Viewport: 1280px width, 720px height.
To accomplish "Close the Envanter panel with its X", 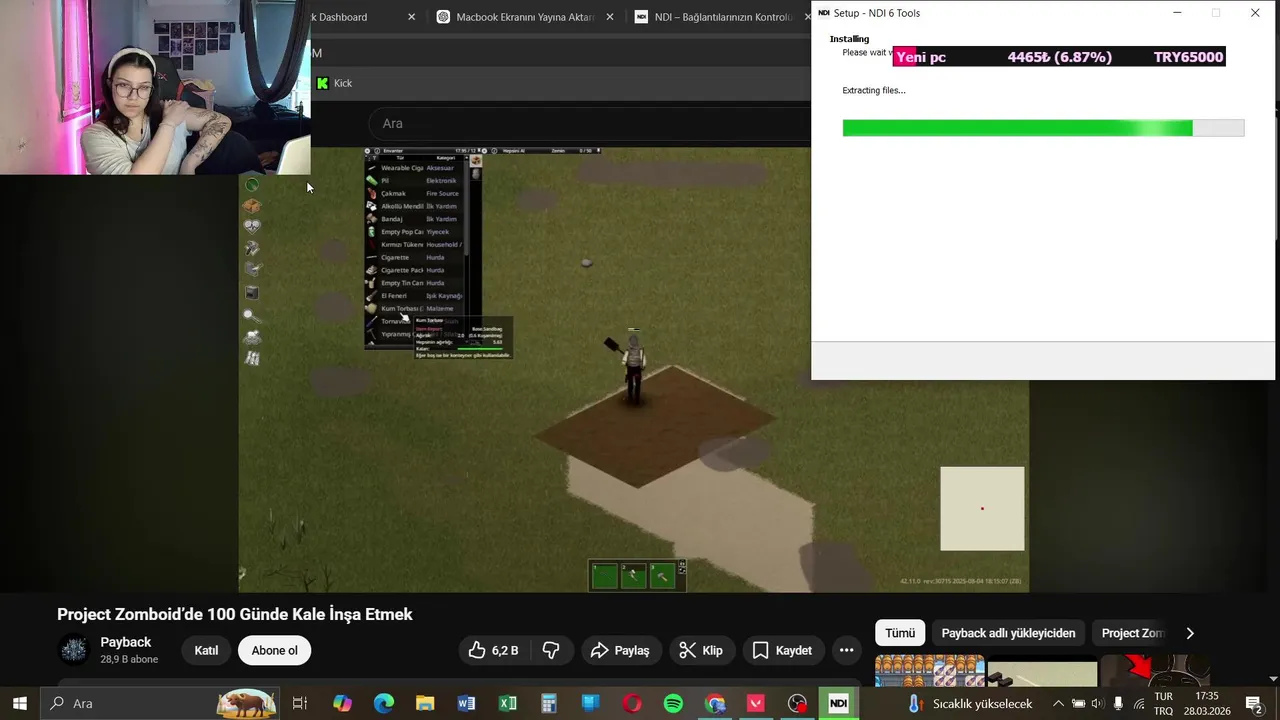I will coord(368,151).
